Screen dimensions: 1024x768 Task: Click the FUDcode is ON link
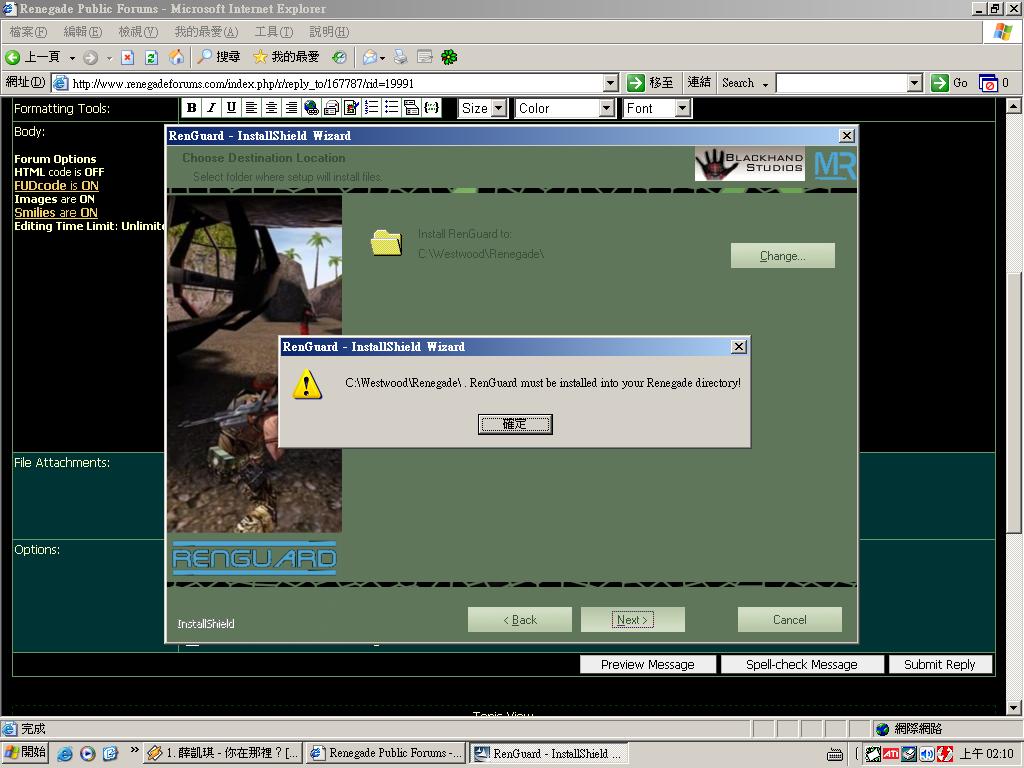point(56,185)
